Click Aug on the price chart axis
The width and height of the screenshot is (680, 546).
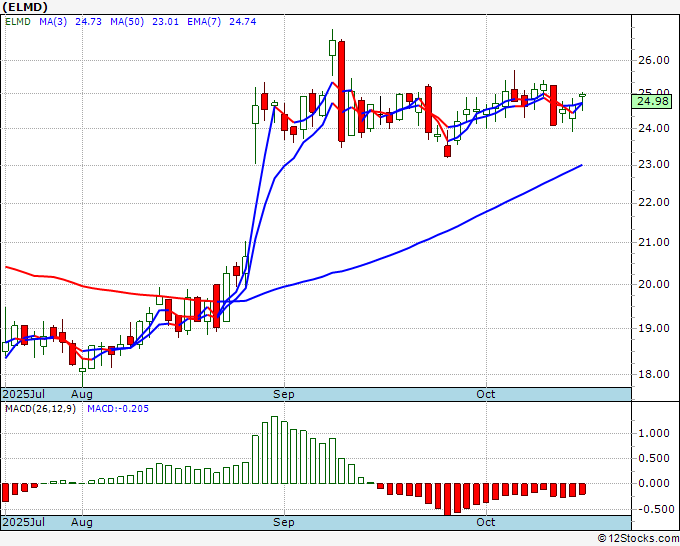[82, 394]
